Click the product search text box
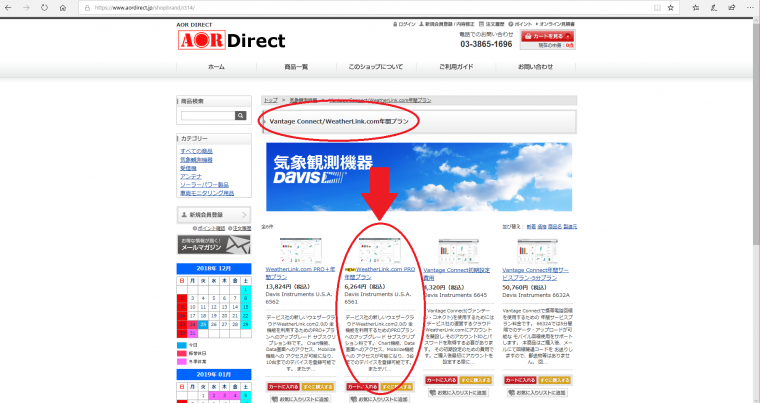Viewport: 760px width, 403px height. (208, 115)
